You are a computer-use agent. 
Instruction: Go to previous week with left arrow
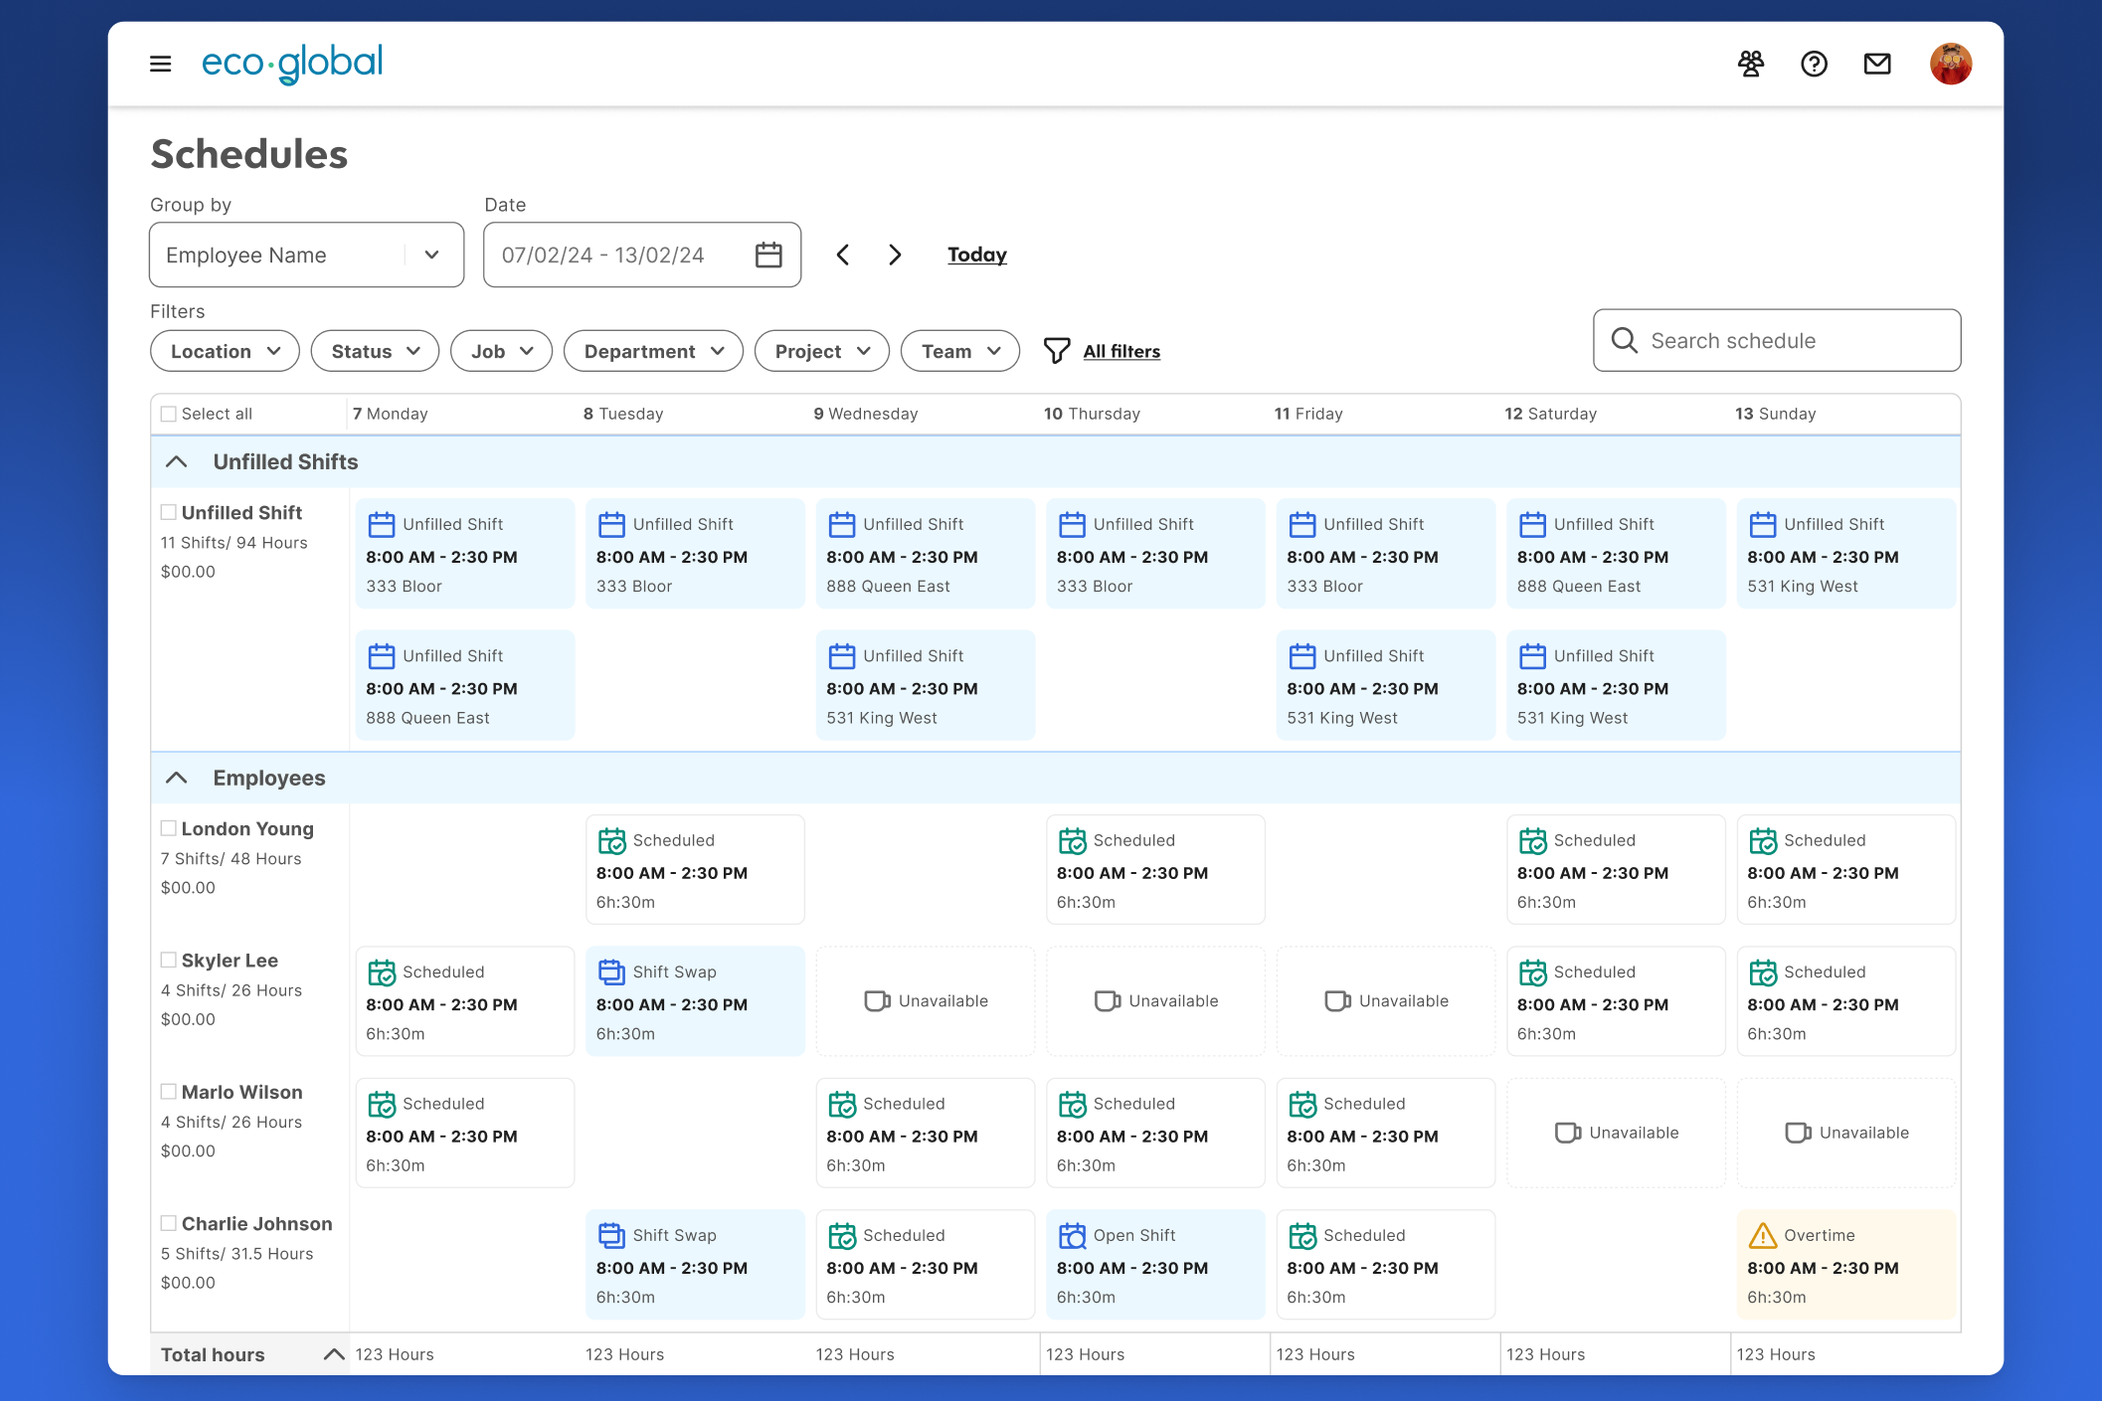coord(843,255)
